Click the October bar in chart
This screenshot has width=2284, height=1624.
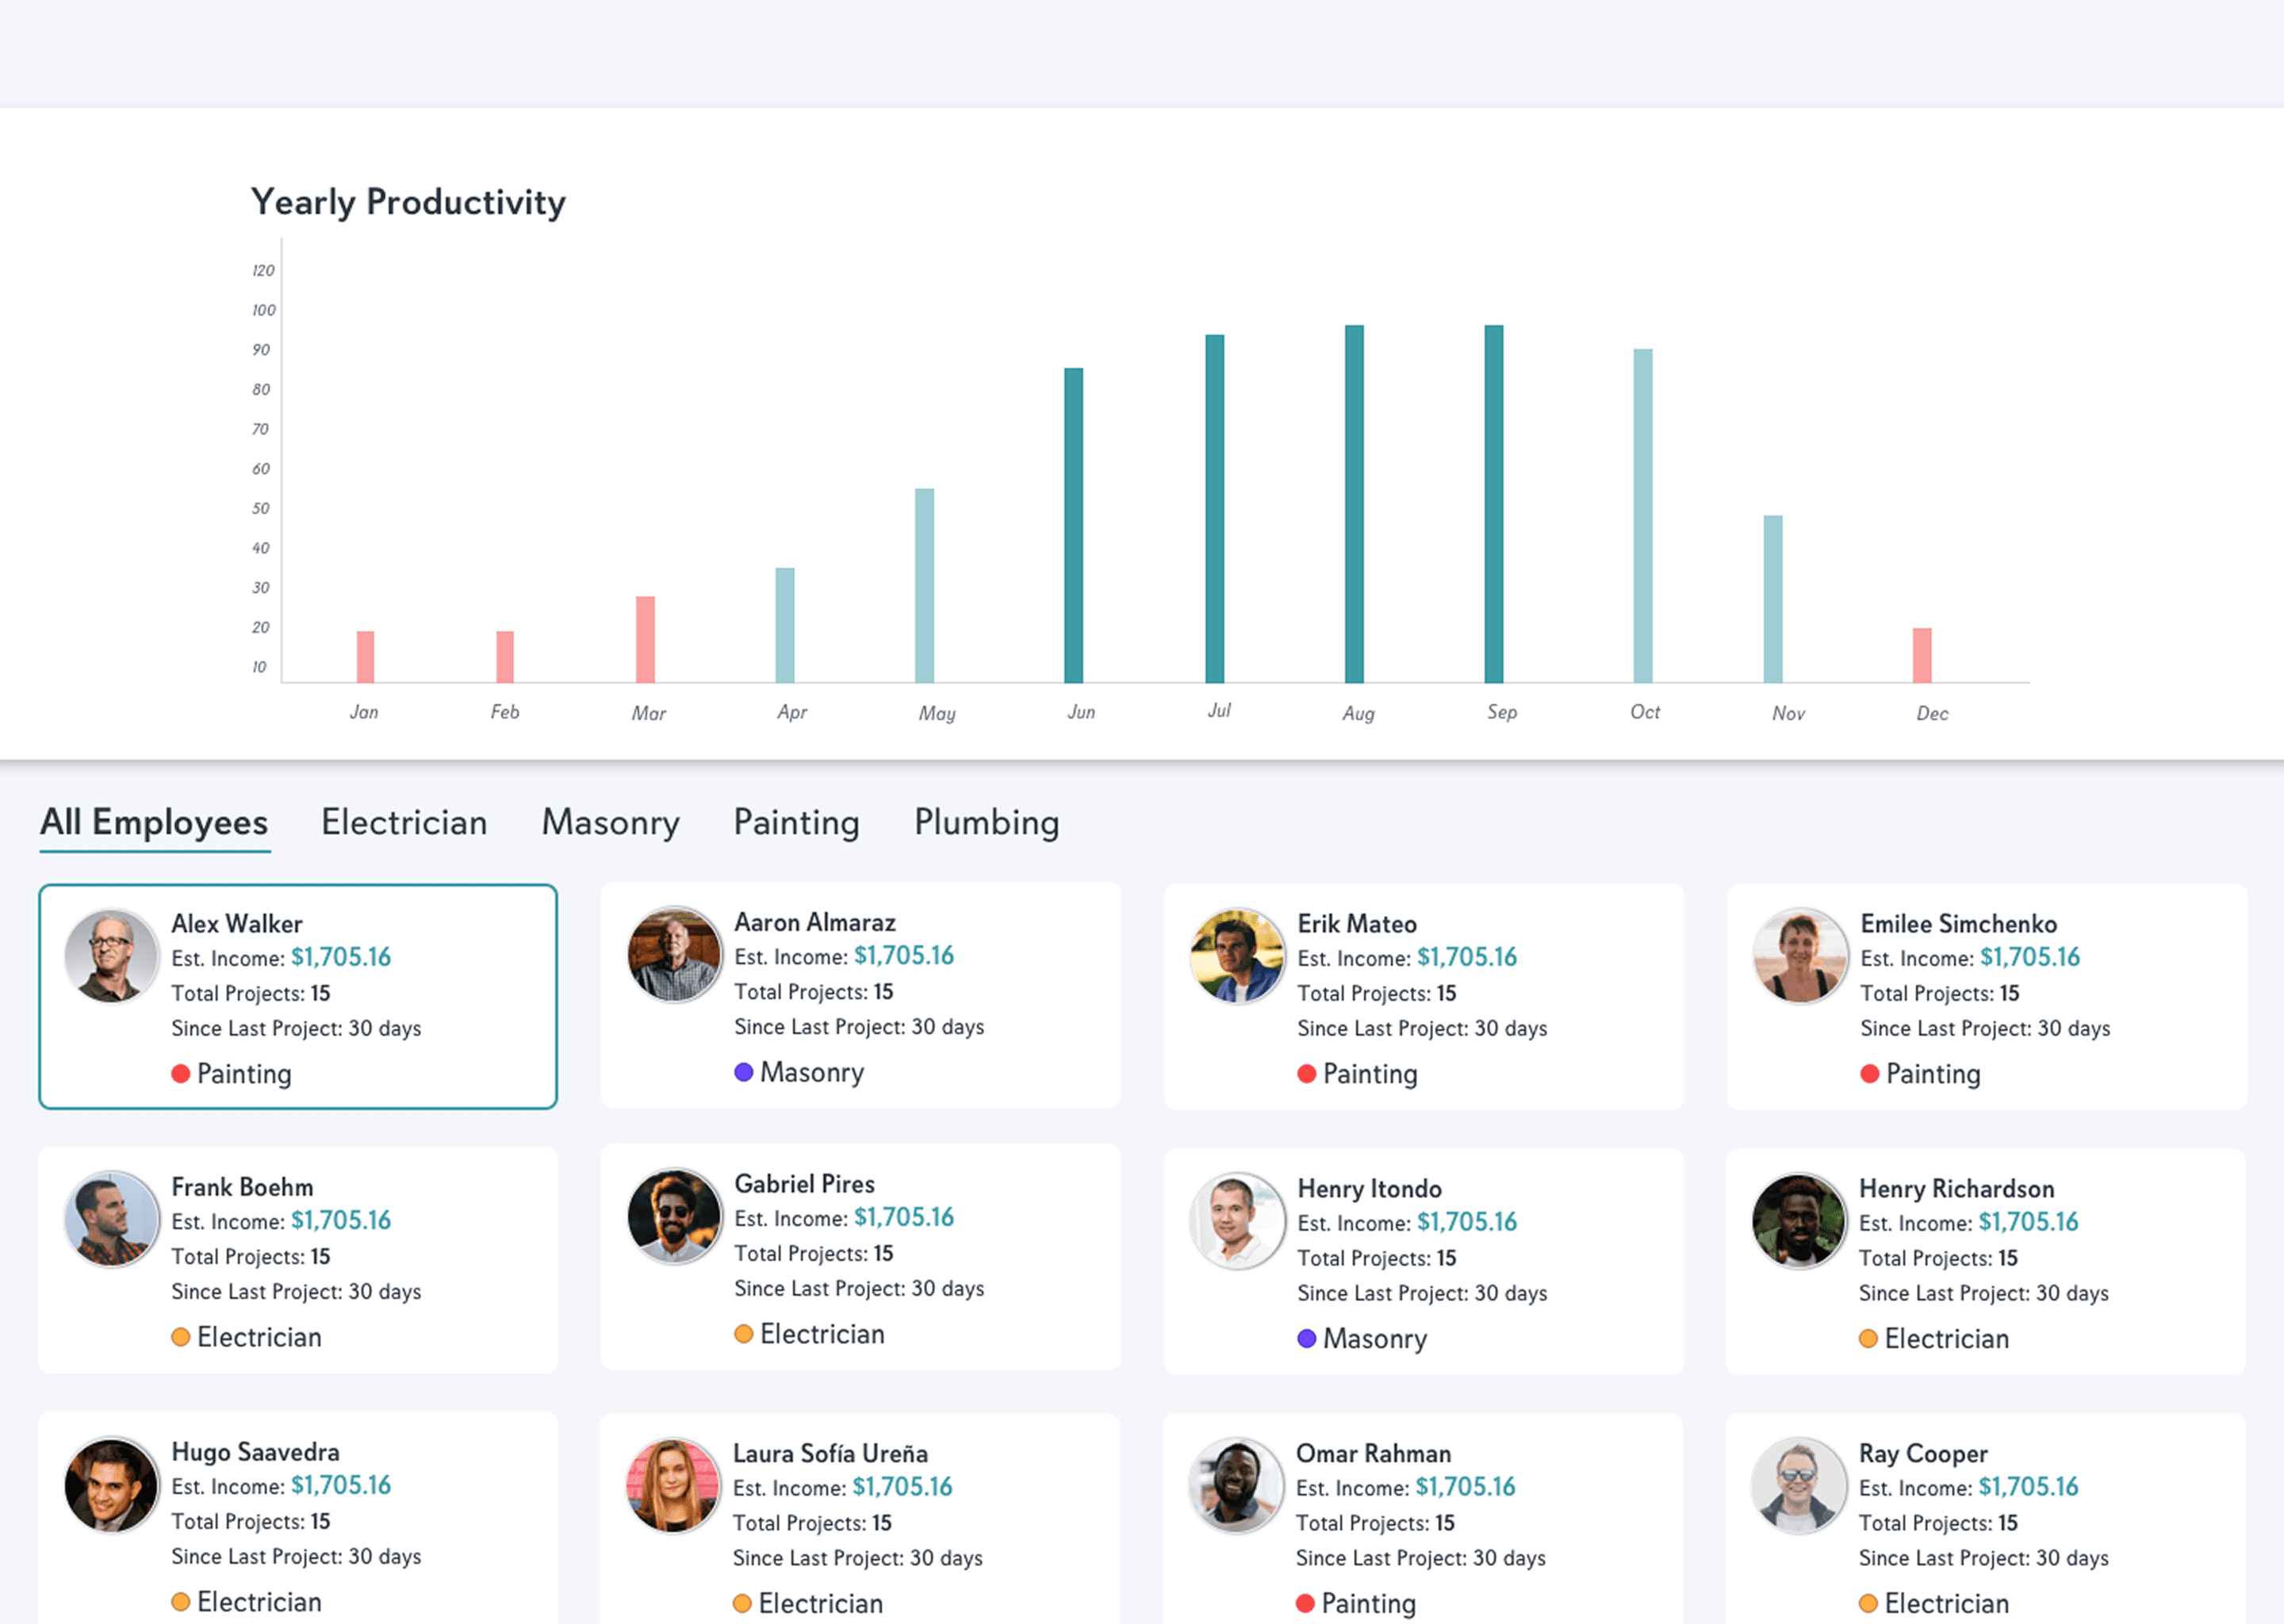click(1642, 516)
